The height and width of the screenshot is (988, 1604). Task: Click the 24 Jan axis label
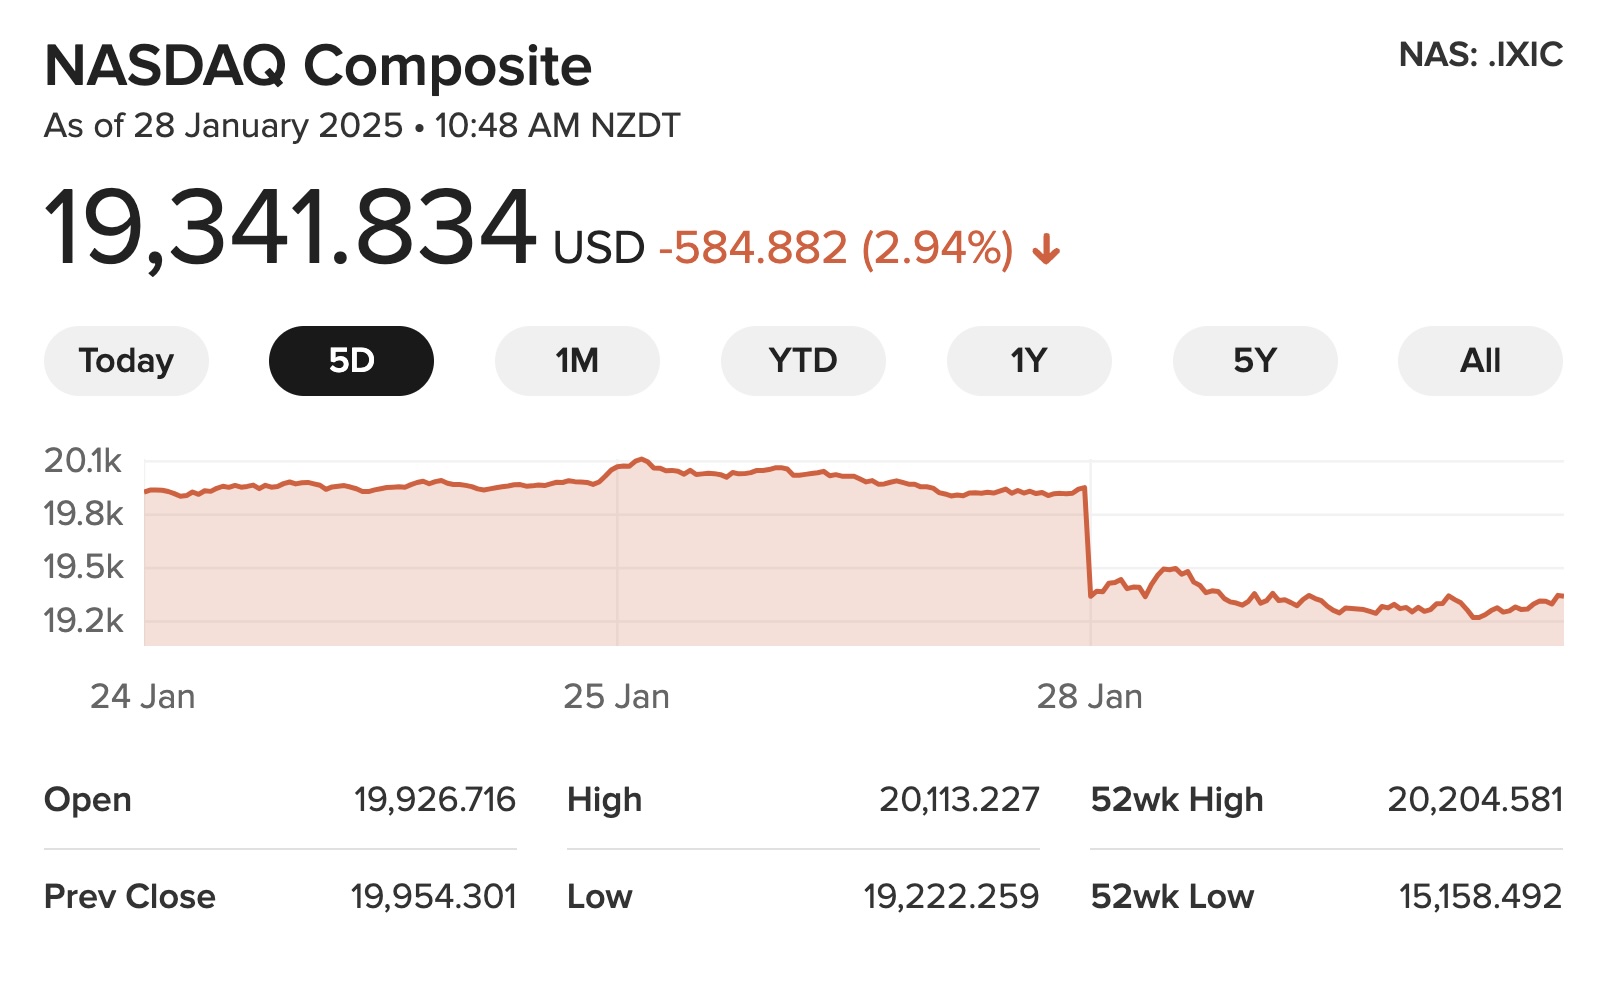[x=143, y=696]
